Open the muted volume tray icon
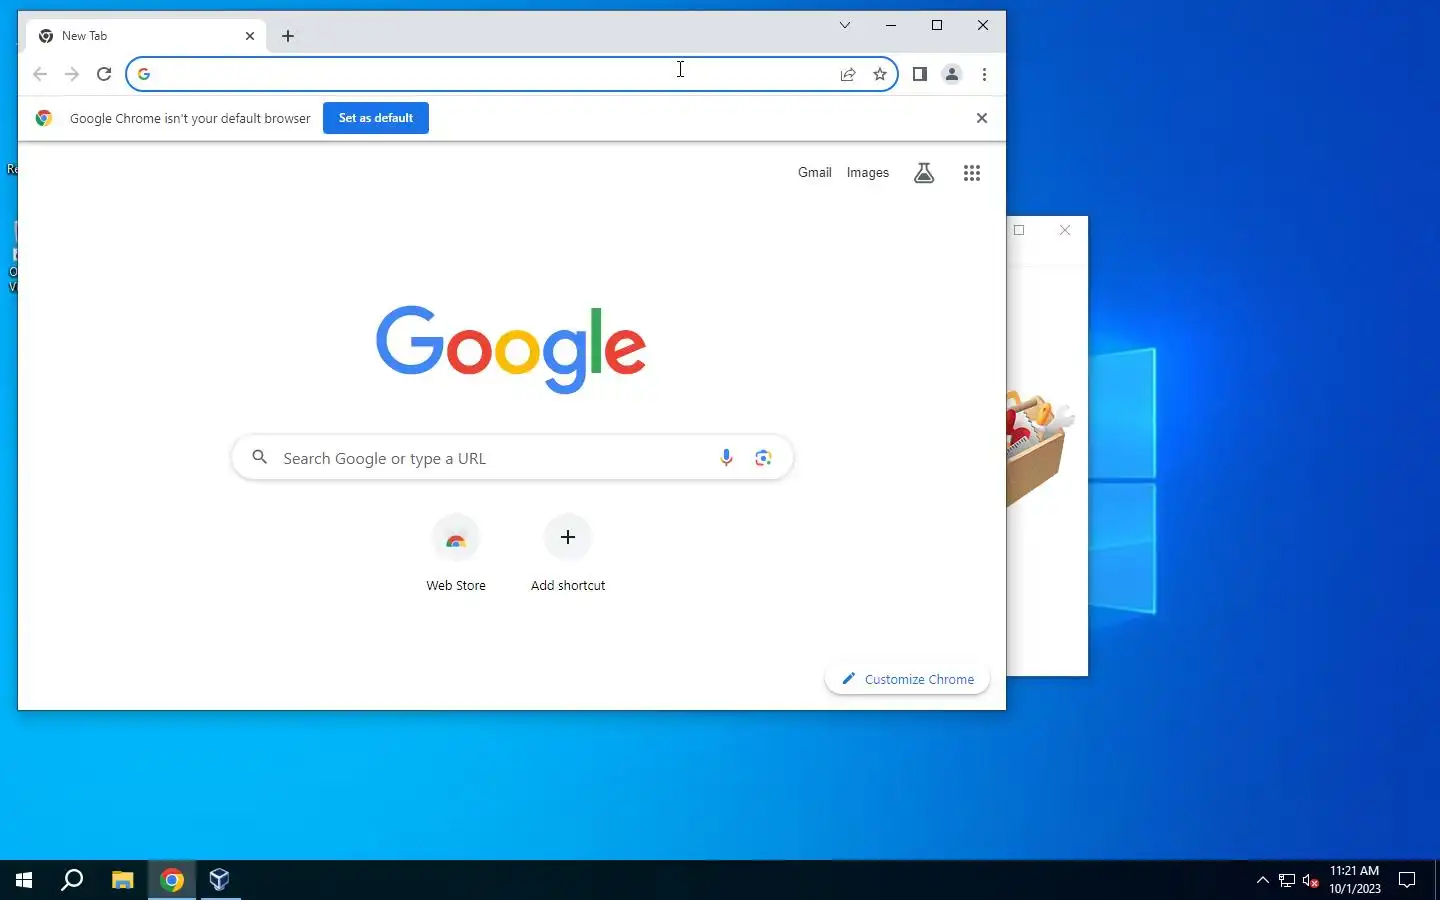The image size is (1440, 900). click(x=1311, y=881)
